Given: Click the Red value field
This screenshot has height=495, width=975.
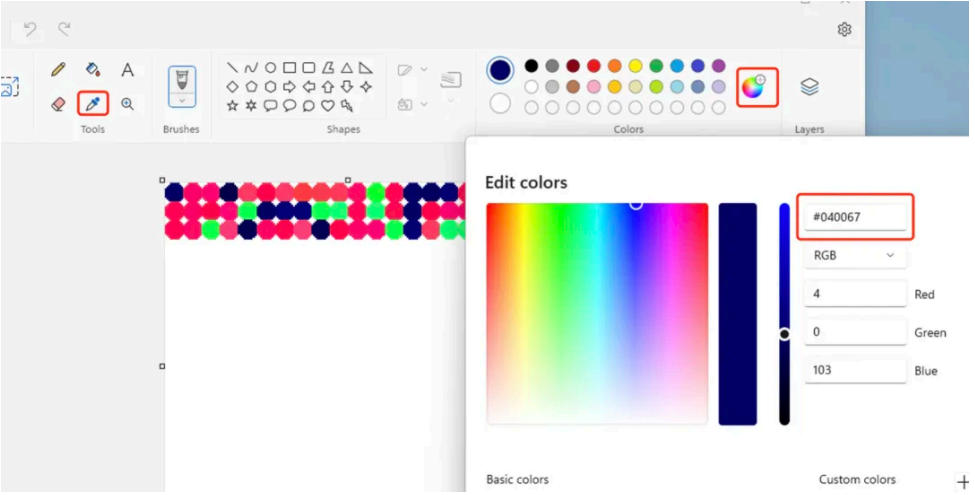Looking at the screenshot, I should 855,294.
